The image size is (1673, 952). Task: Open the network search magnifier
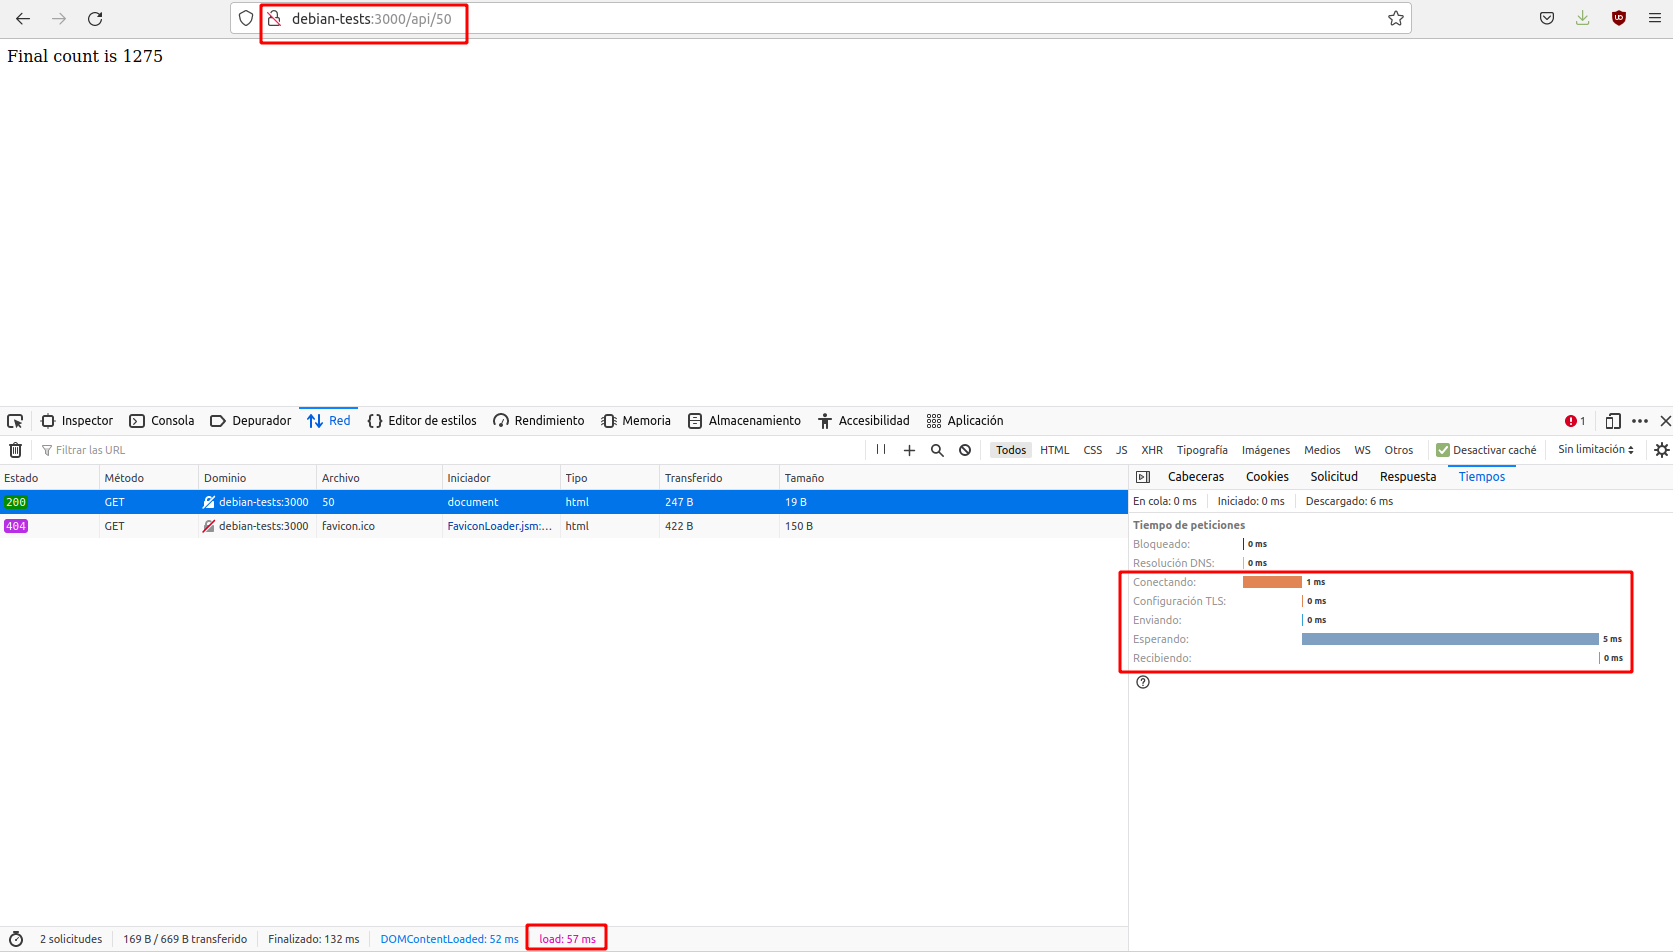937,450
